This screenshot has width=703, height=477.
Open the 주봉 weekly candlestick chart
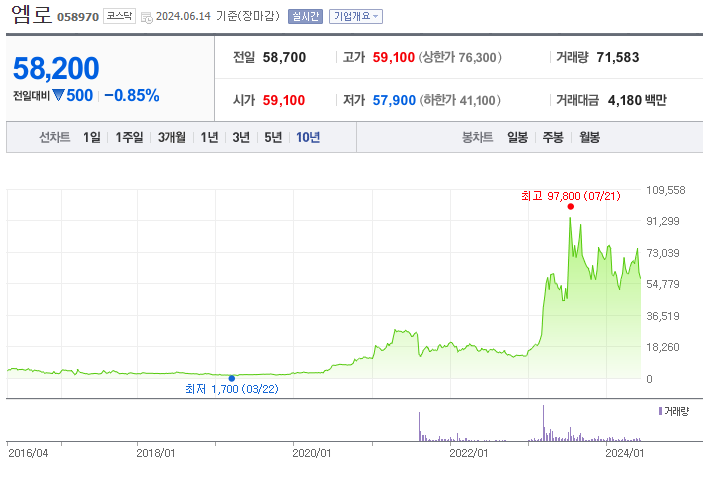pyautogui.click(x=553, y=137)
